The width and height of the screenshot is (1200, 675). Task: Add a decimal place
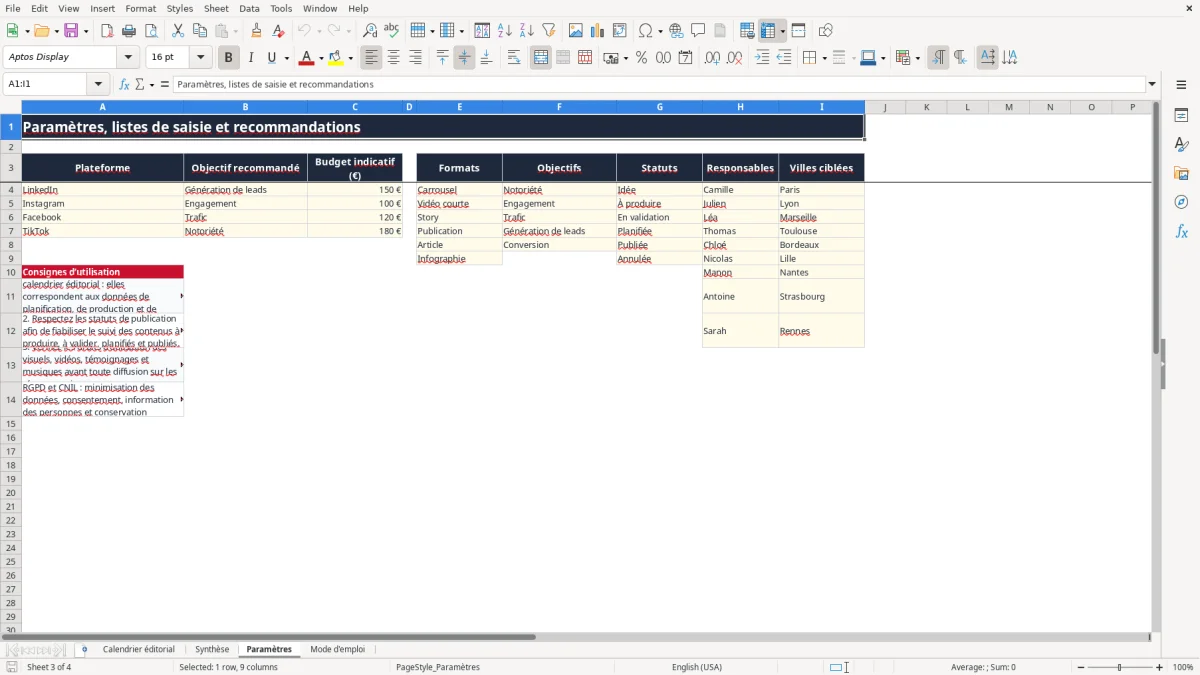pos(712,58)
